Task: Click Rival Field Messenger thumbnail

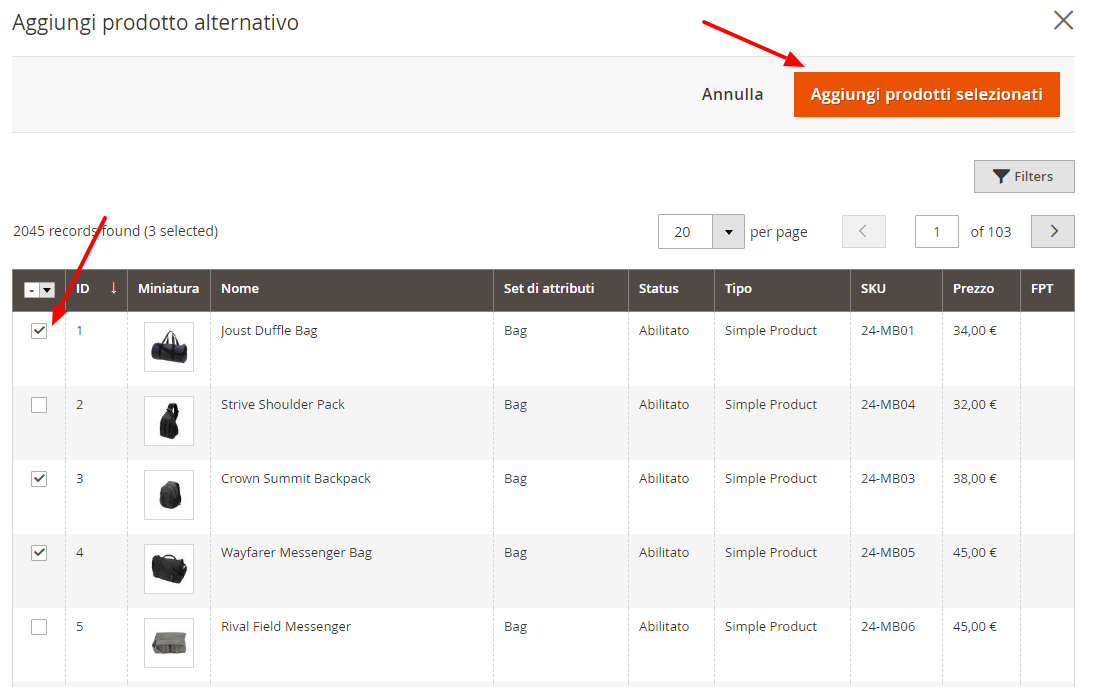Action: (x=169, y=643)
